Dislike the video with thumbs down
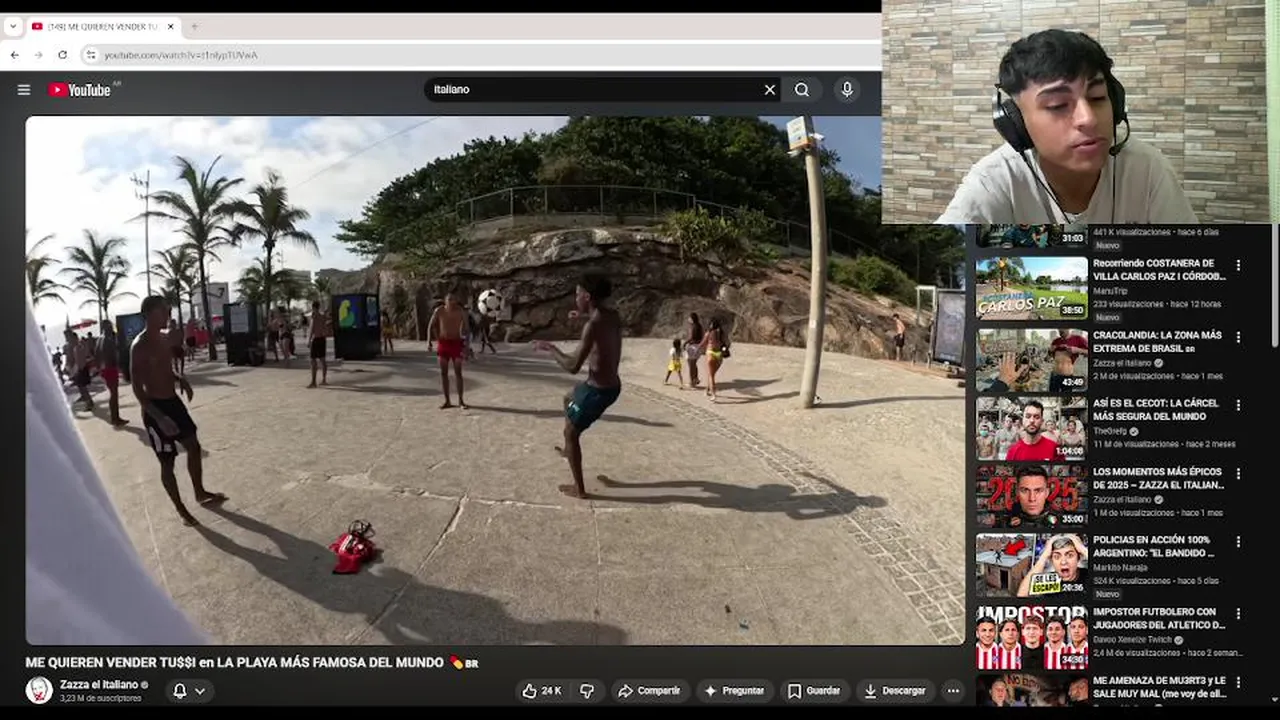Screen dimensions: 1280x720 coord(587,691)
